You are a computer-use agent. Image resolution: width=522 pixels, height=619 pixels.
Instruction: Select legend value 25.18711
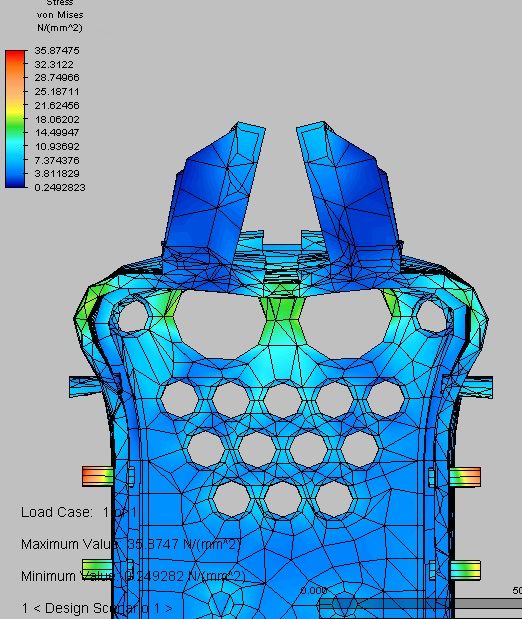point(57,92)
